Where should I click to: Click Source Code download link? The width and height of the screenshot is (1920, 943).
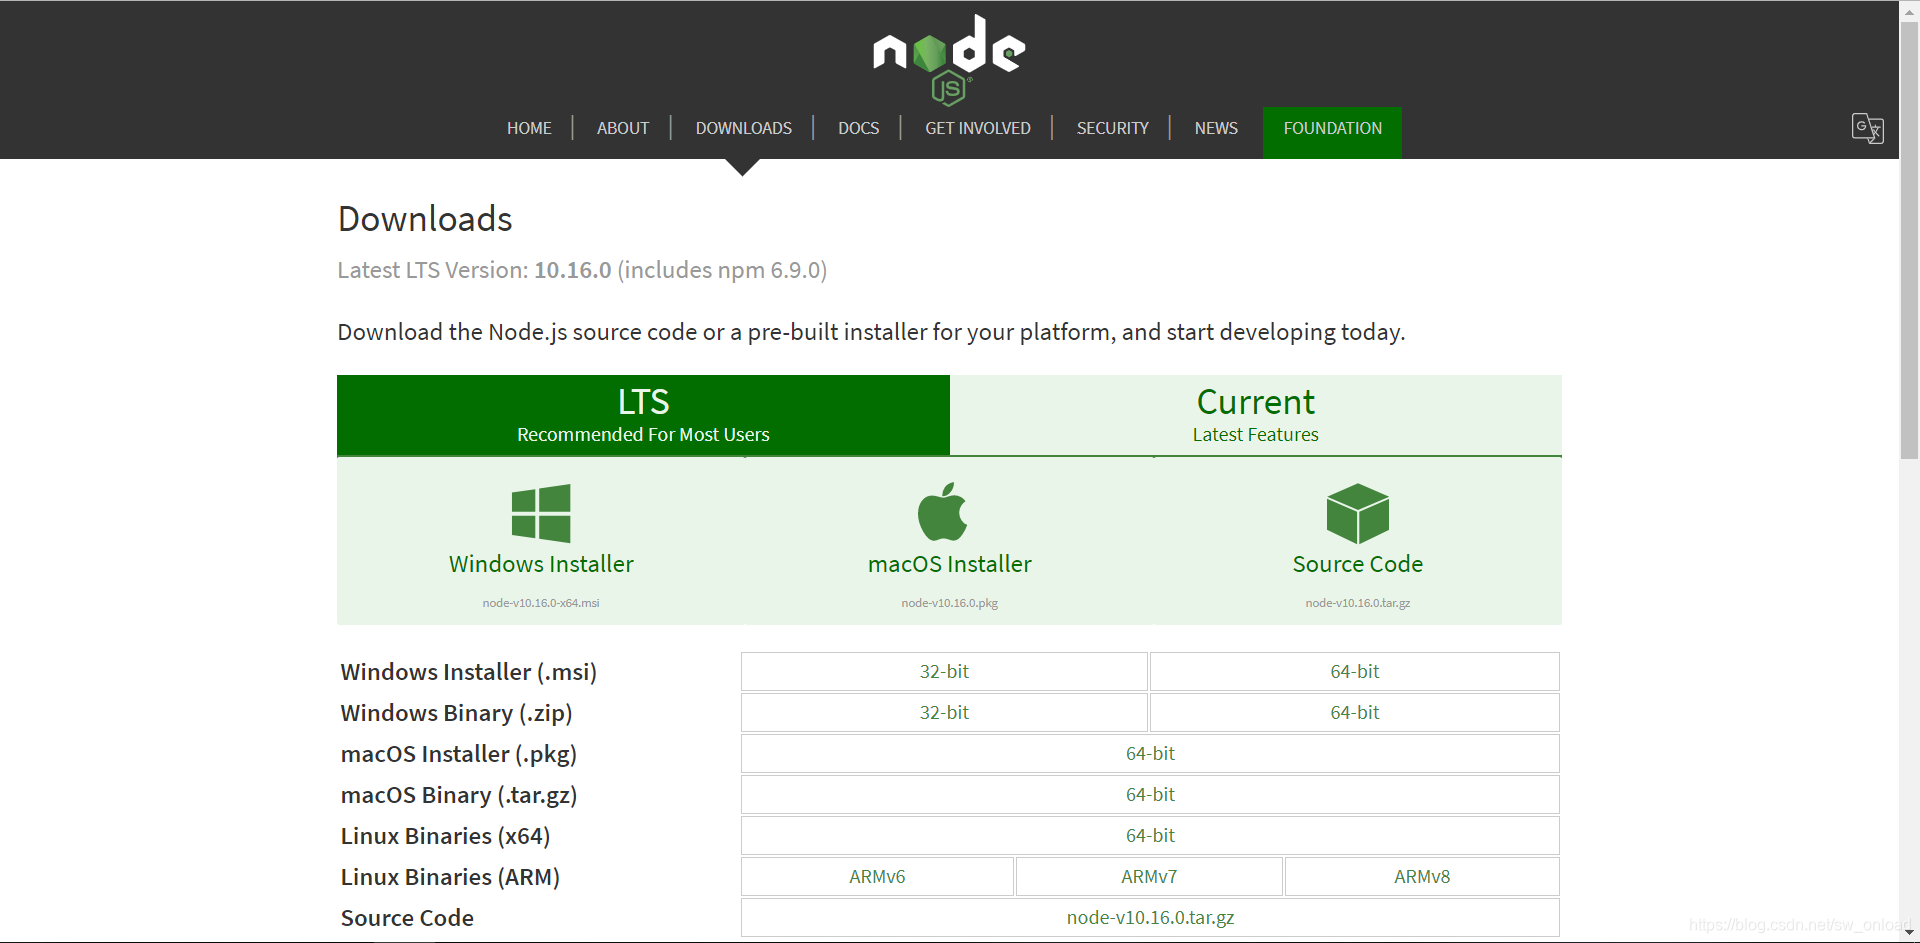pyautogui.click(x=1358, y=564)
